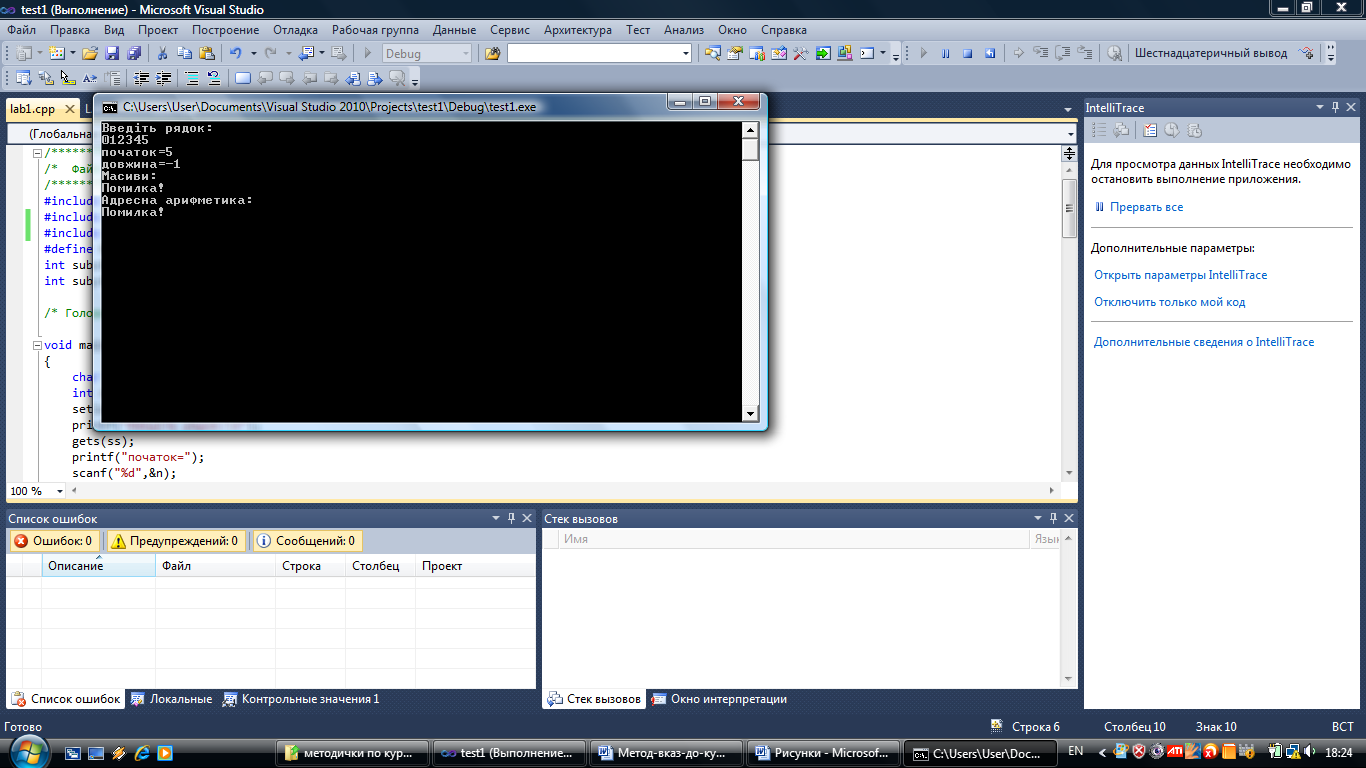Open the Отладка menu
1366x768 pixels.
[x=295, y=30]
